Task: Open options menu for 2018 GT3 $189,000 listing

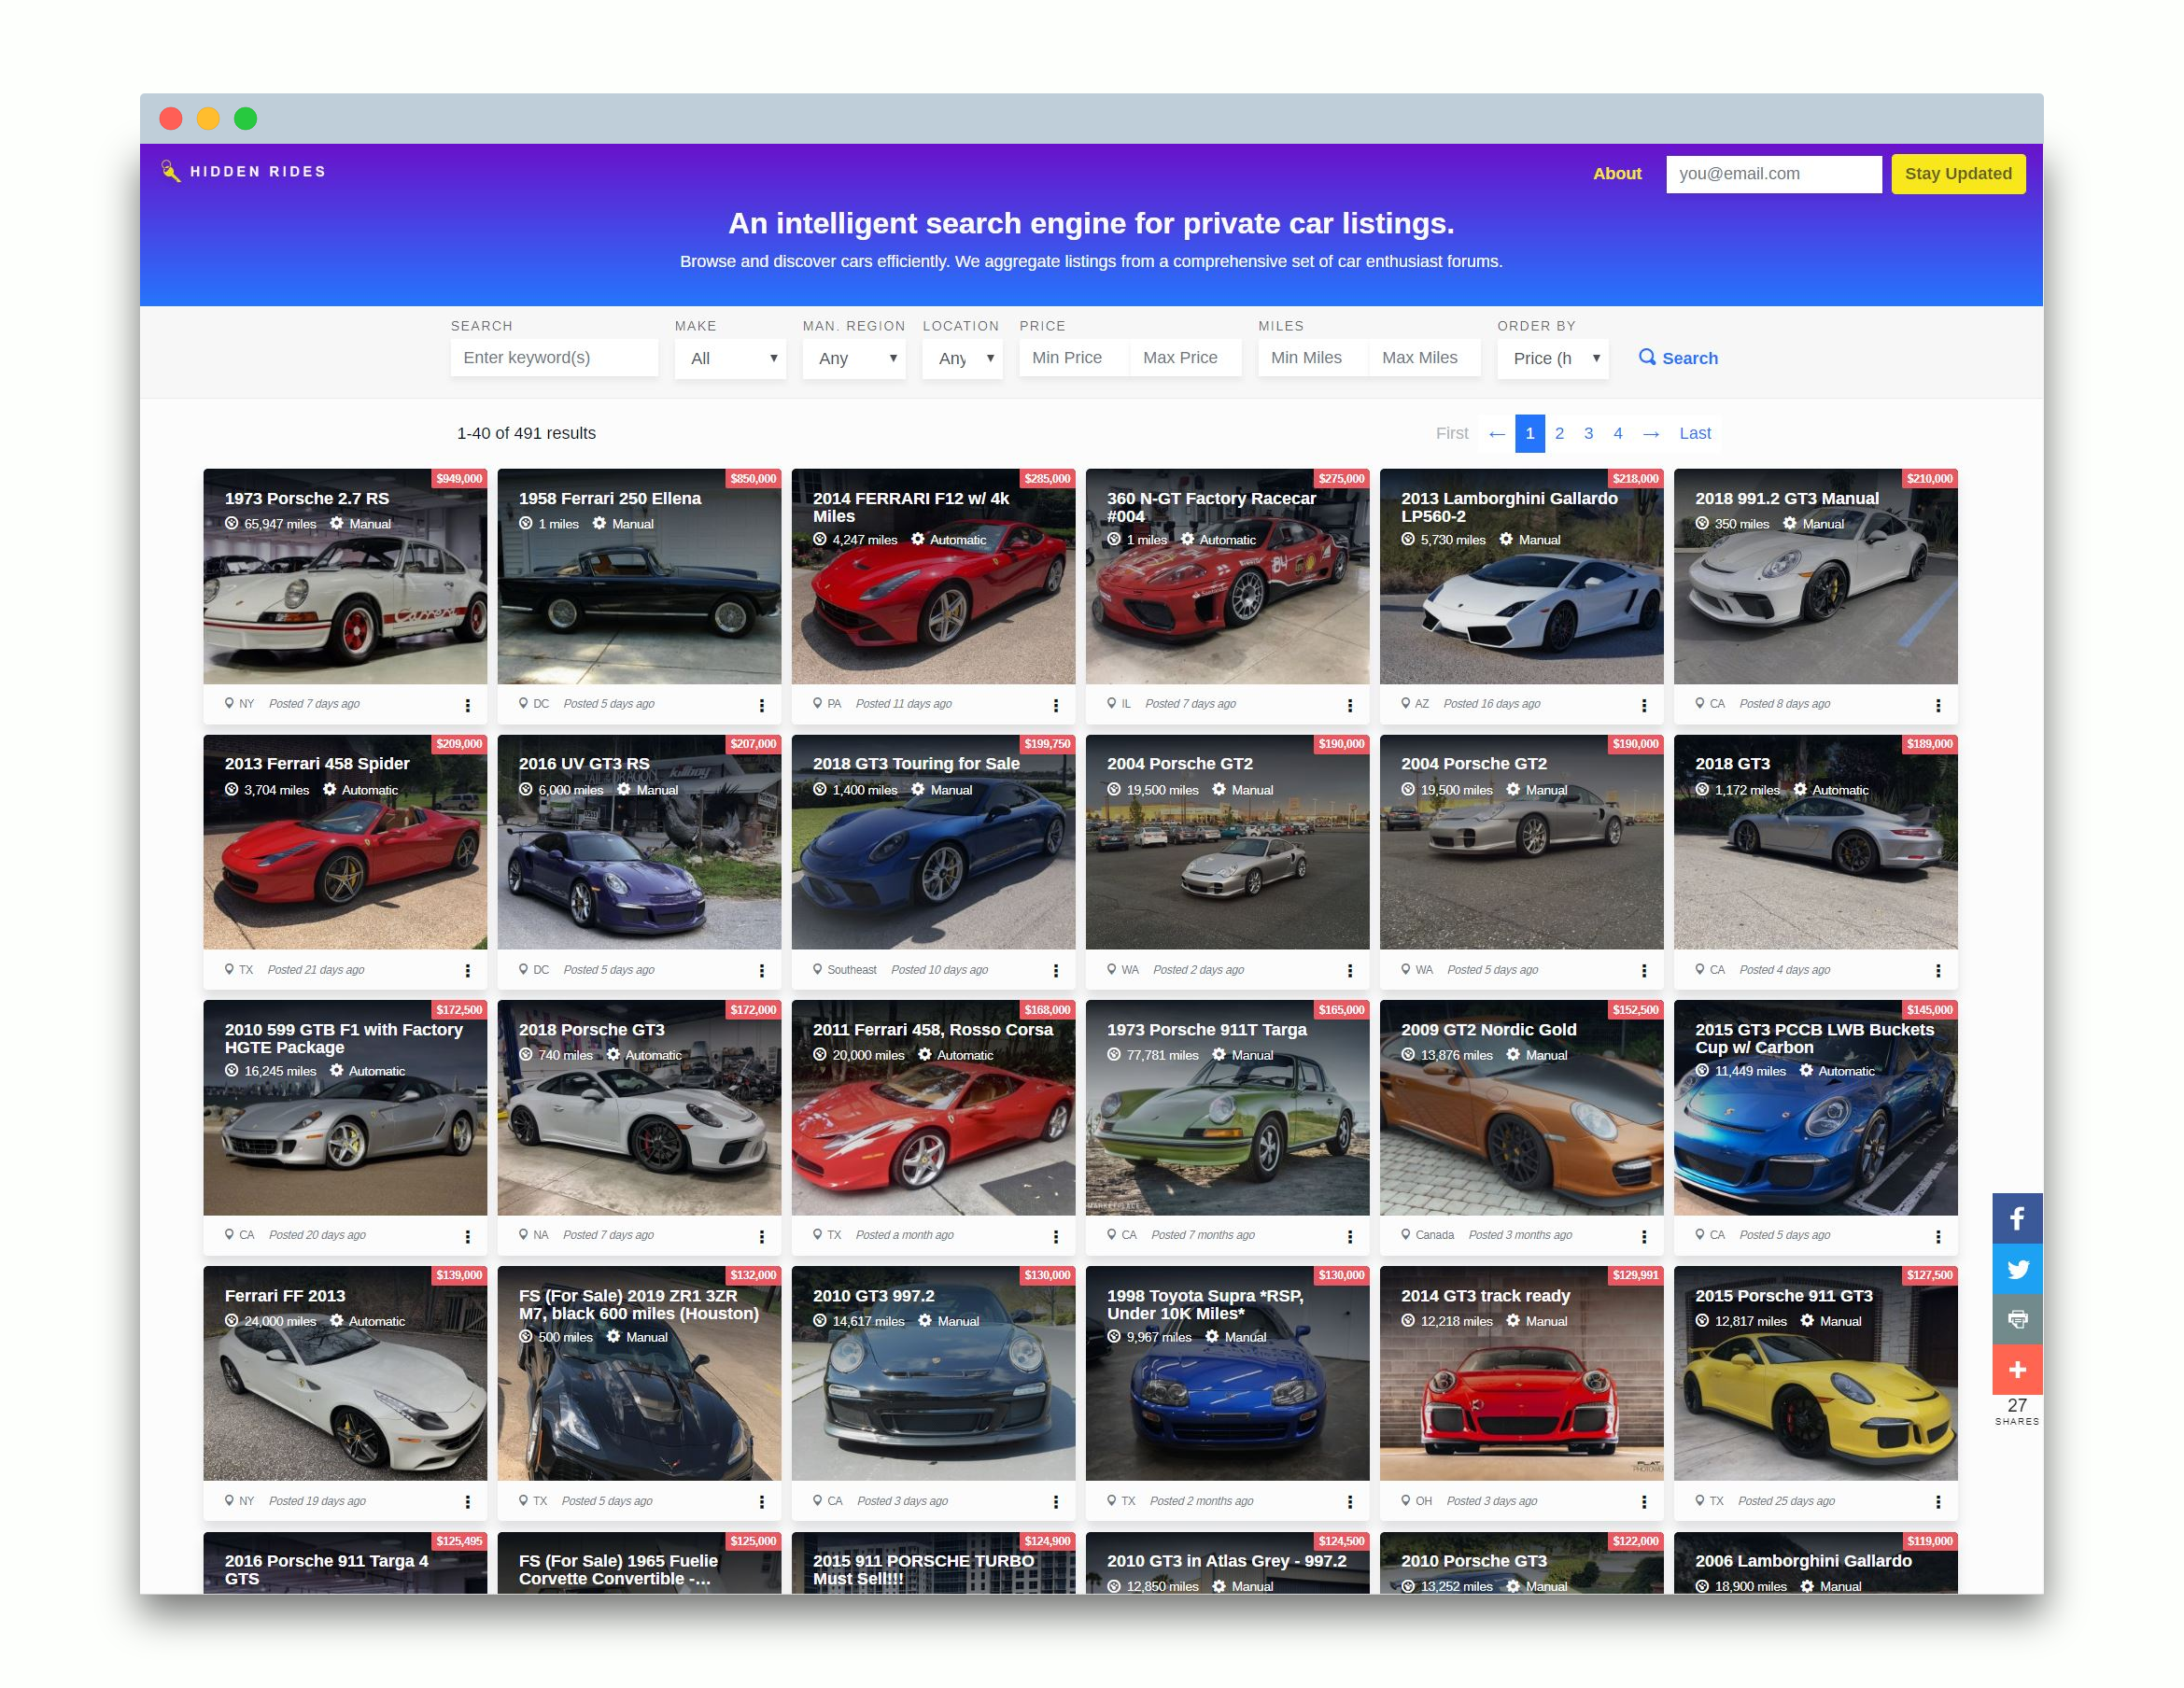Action: click(x=1937, y=970)
